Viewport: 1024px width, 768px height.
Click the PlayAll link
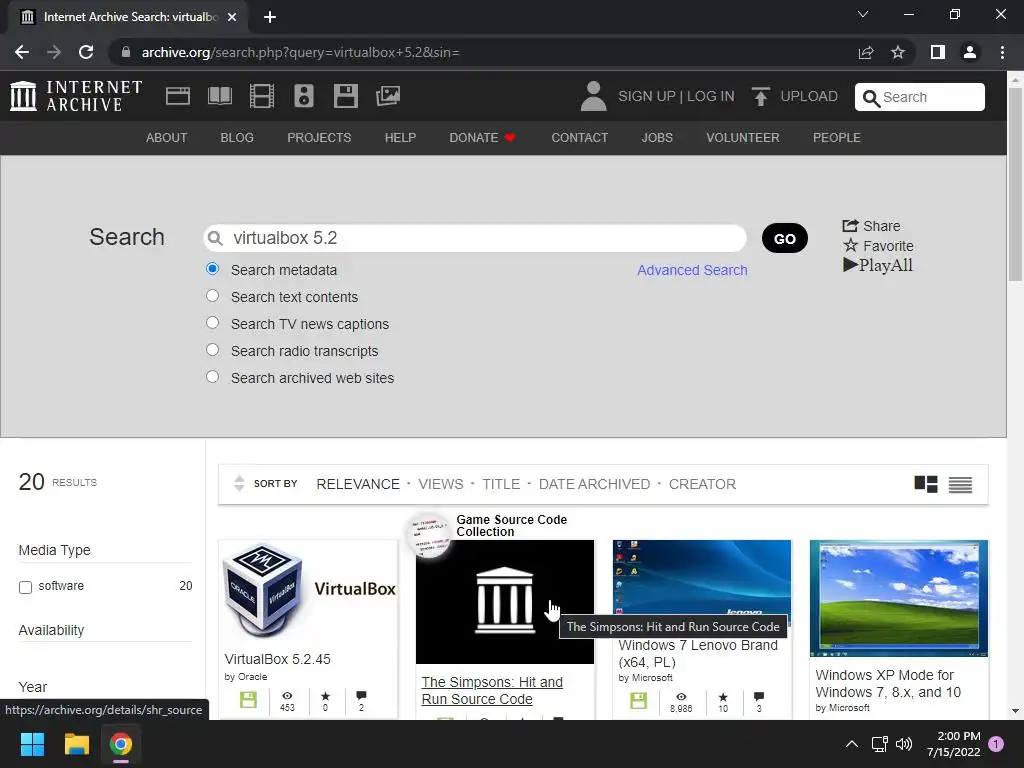pyautogui.click(x=878, y=265)
